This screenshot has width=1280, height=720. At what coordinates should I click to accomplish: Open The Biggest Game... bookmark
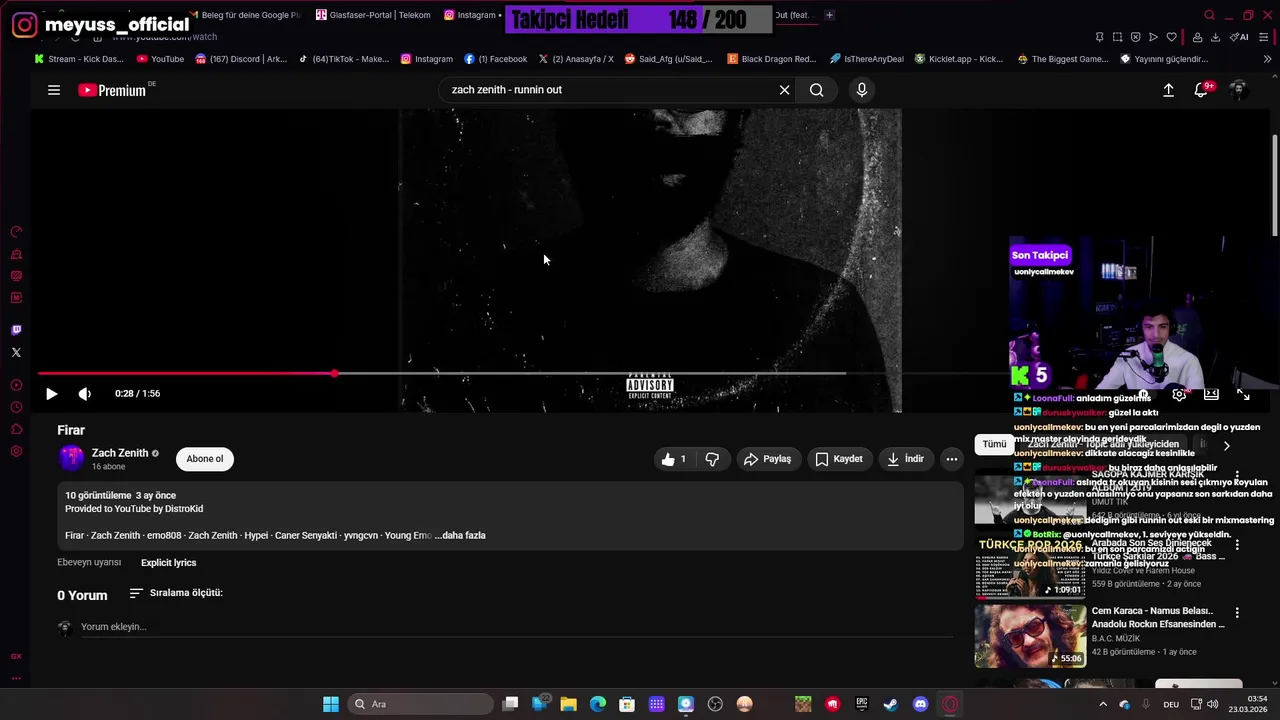1063,59
